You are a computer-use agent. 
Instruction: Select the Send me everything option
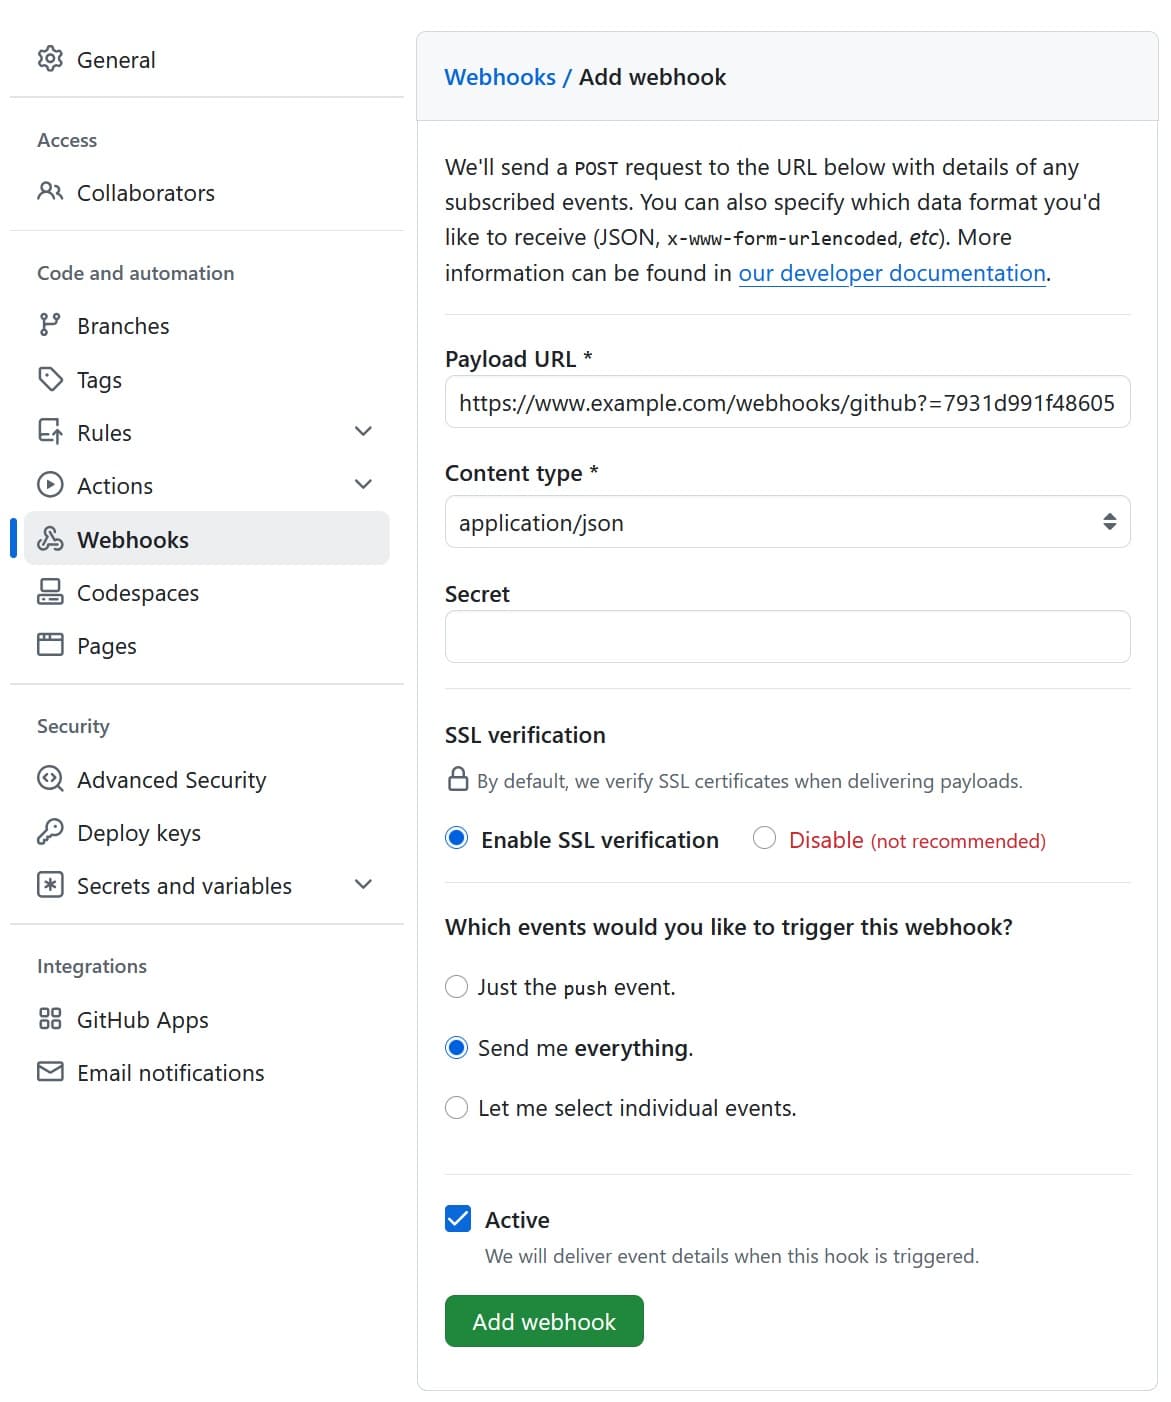tap(456, 1047)
